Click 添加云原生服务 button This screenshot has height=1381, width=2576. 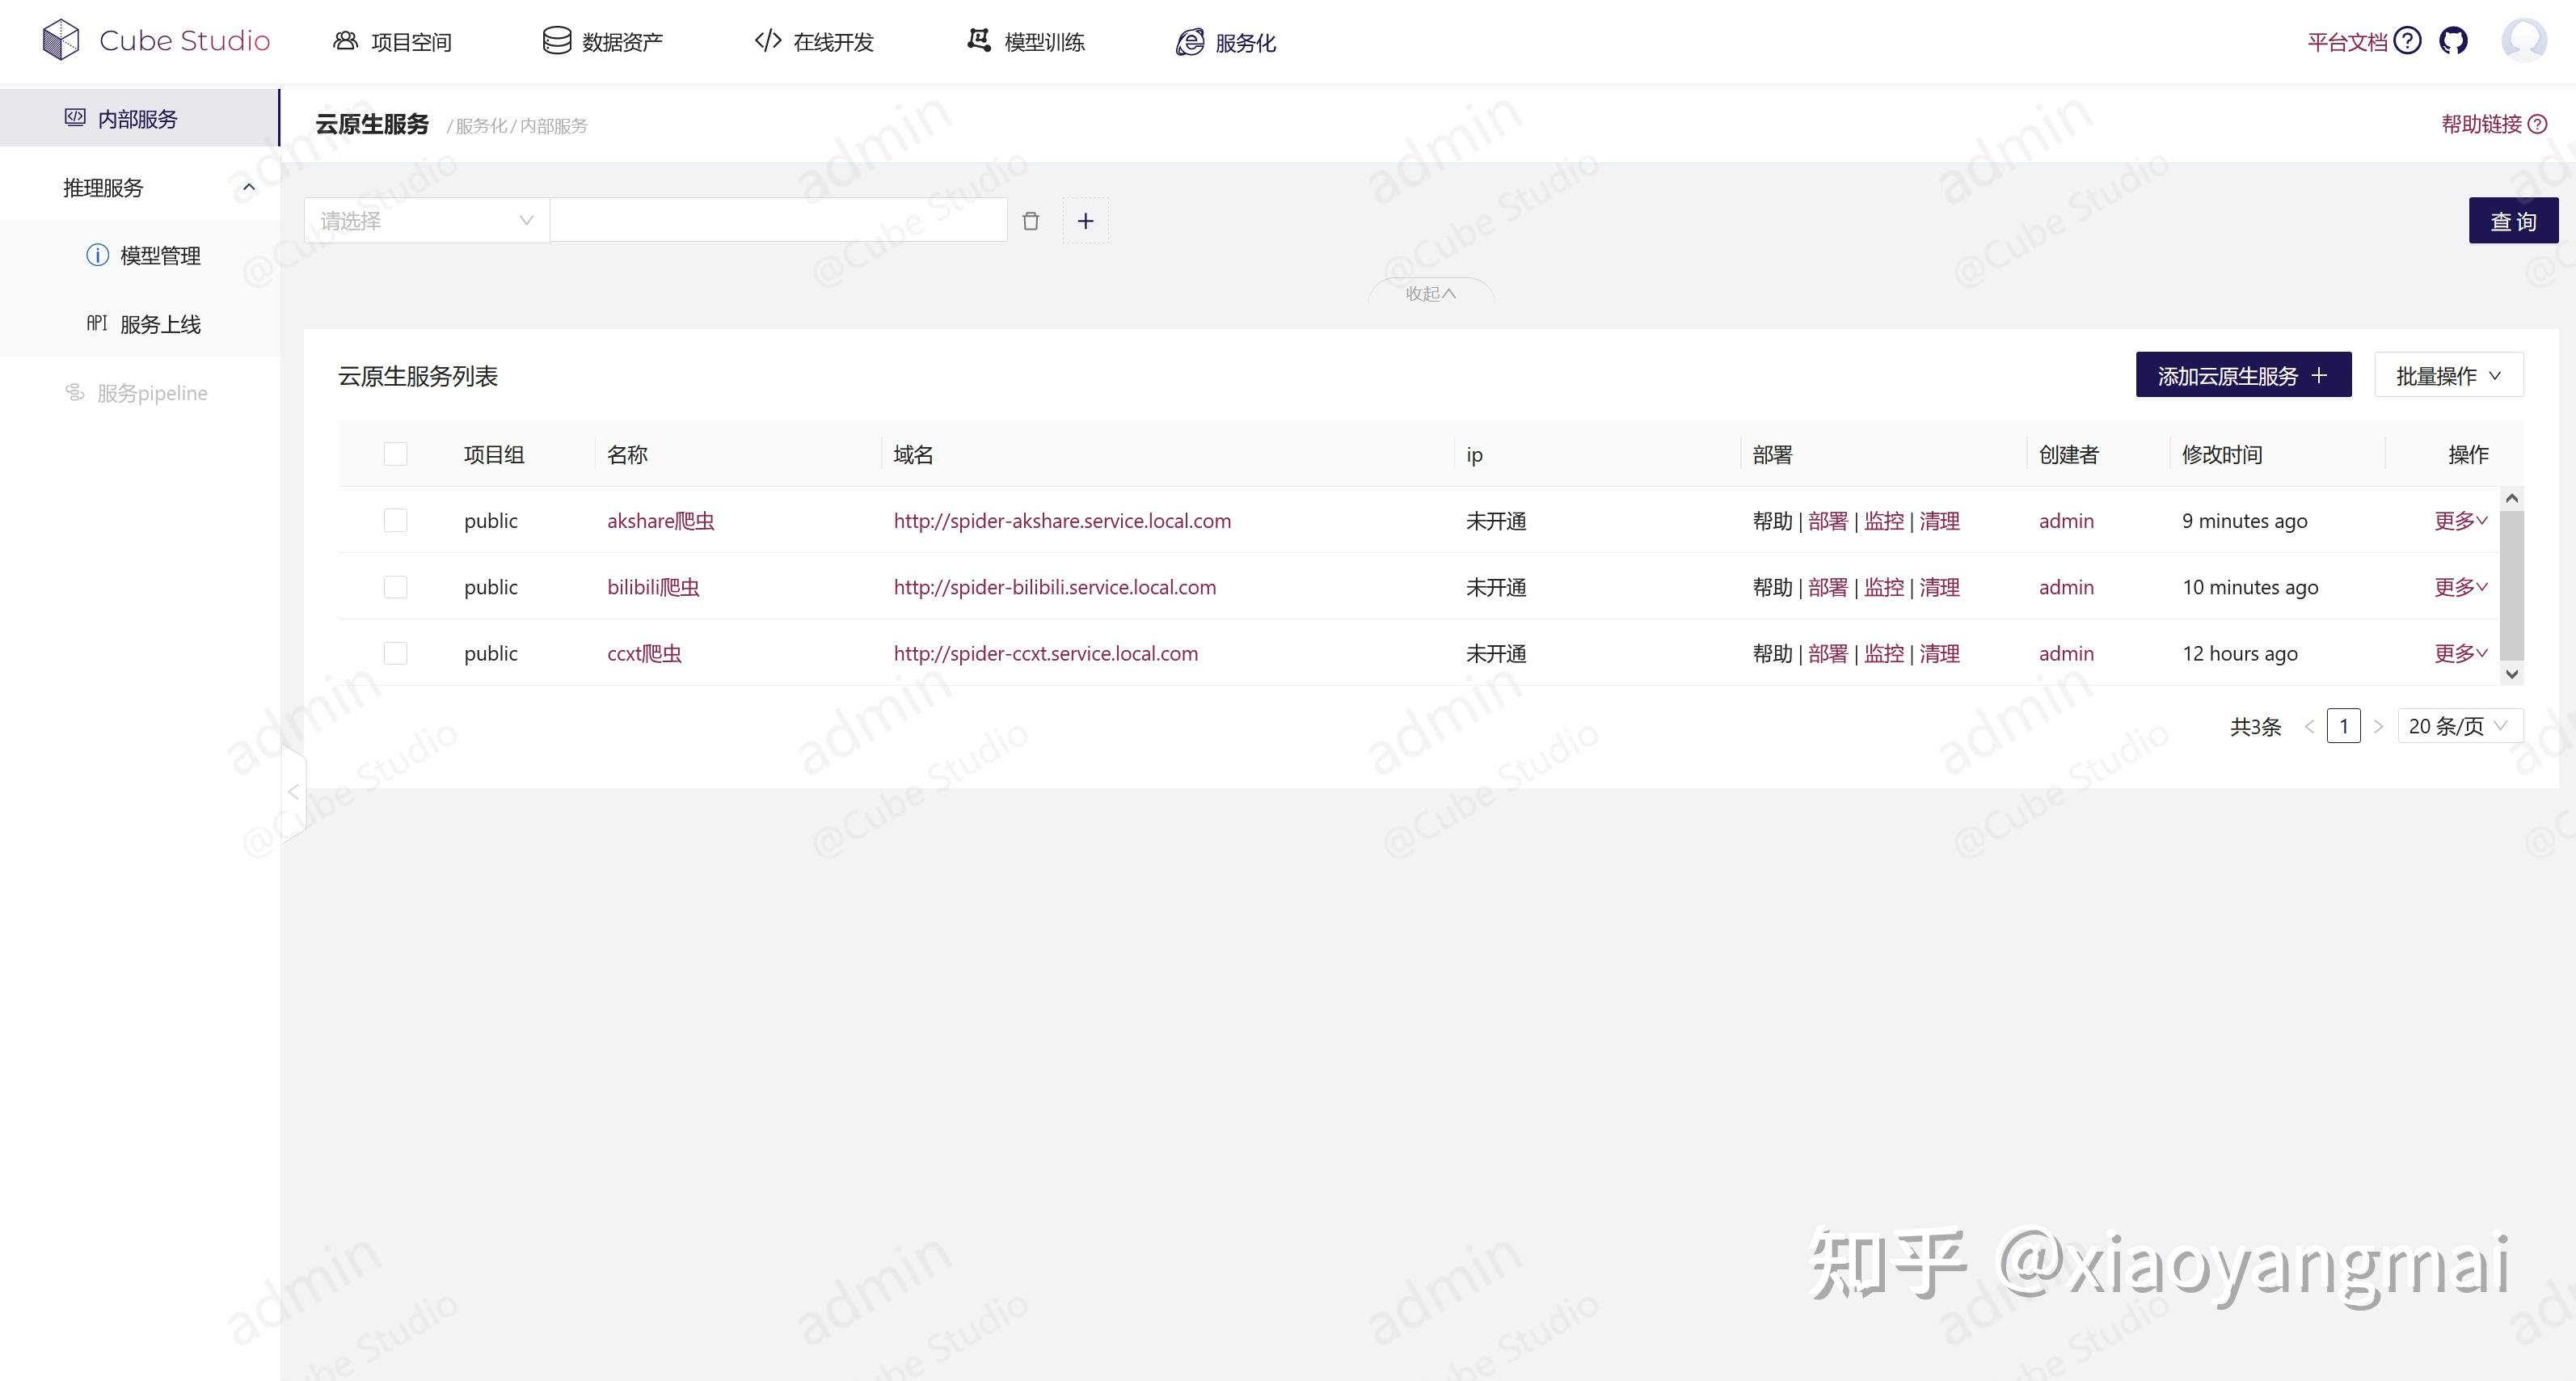click(2242, 375)
